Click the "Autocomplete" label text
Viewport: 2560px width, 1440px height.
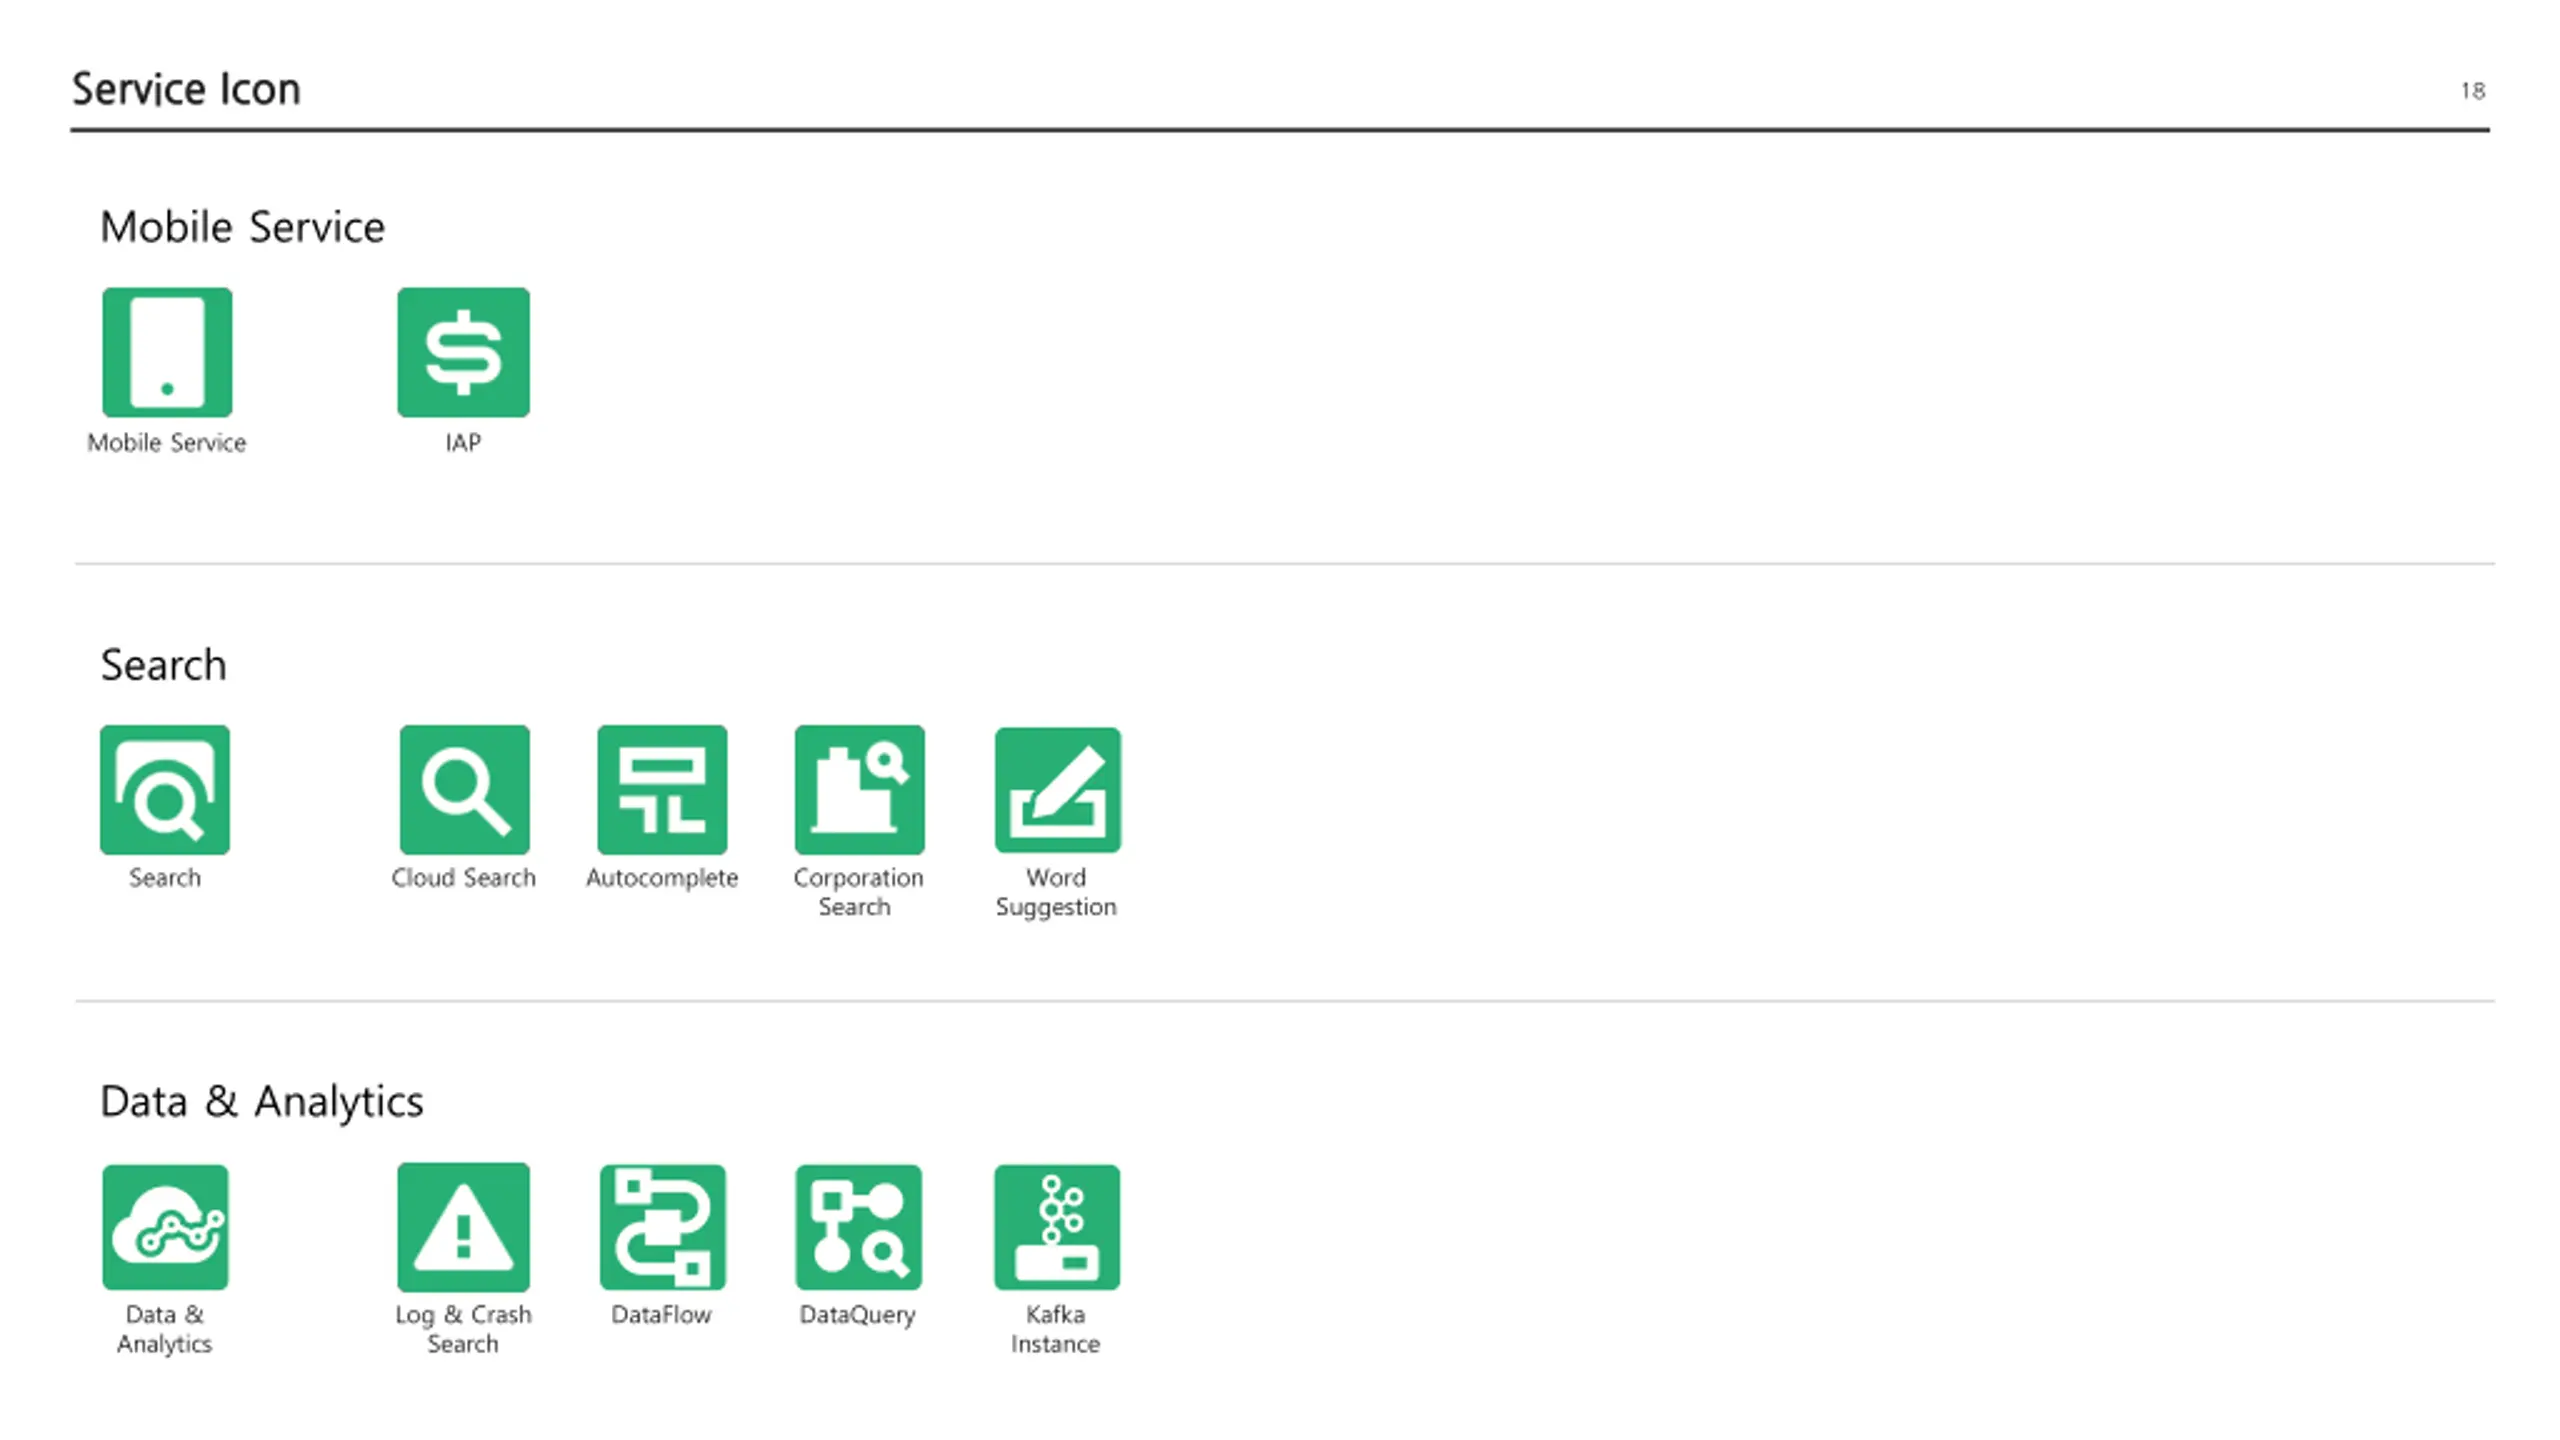[662, 878]
